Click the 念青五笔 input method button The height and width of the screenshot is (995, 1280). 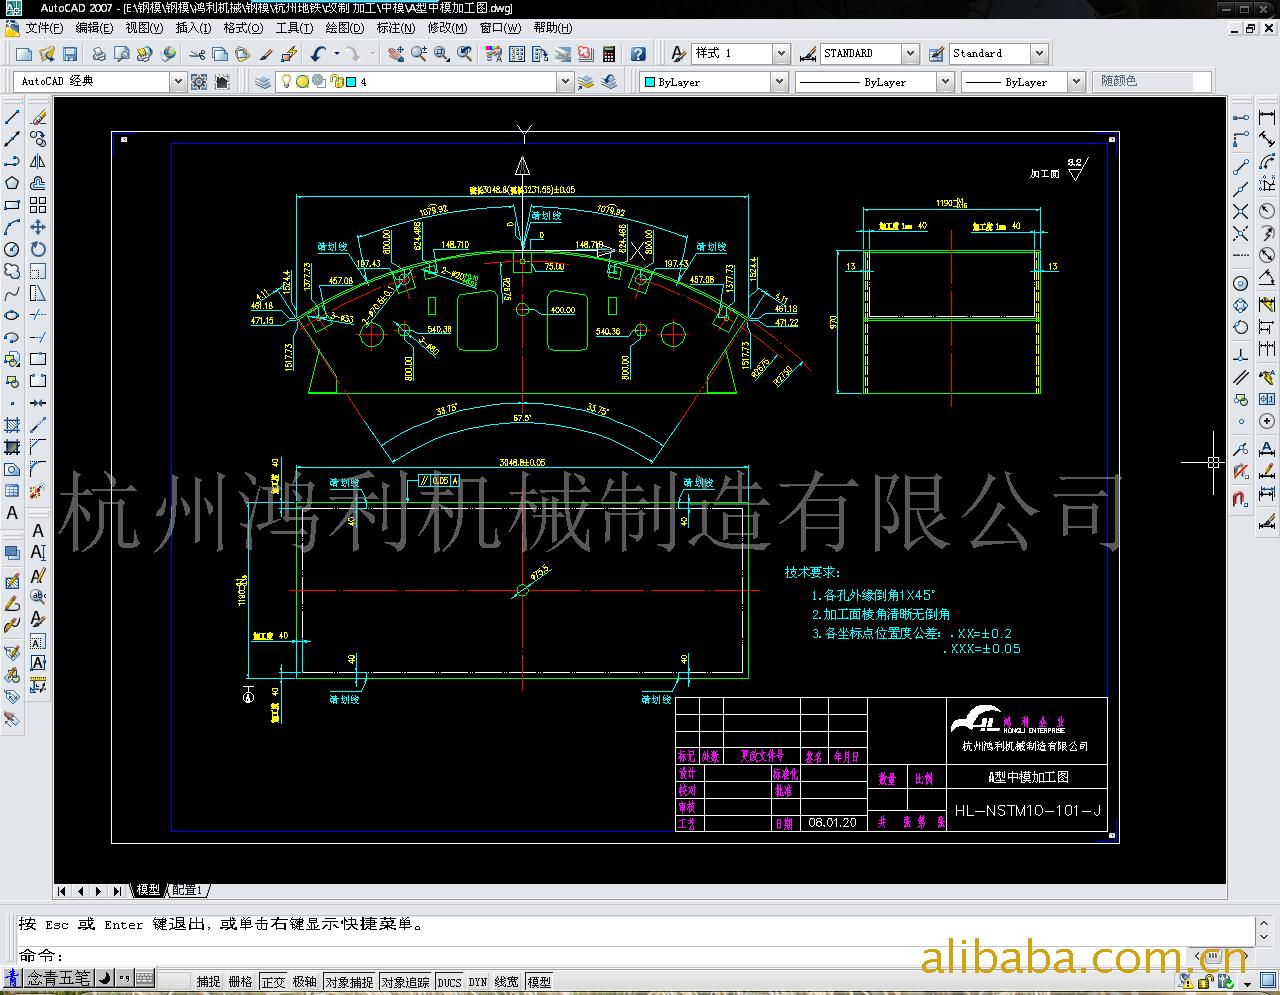(x=57, y=978)
